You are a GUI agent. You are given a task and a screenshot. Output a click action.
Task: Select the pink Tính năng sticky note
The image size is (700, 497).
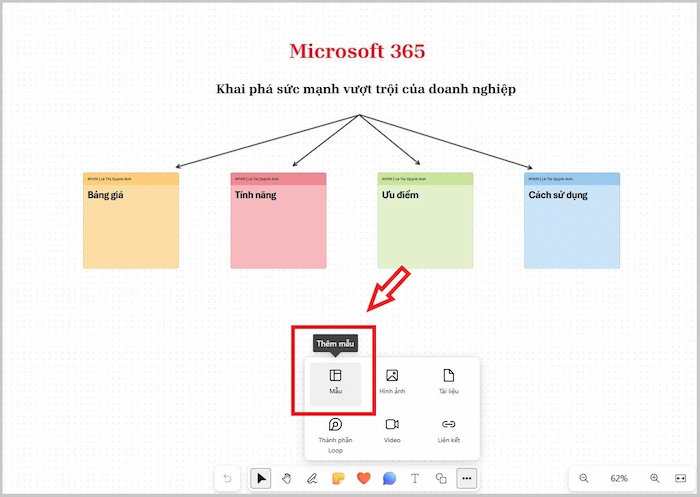[x=278, y=221]
